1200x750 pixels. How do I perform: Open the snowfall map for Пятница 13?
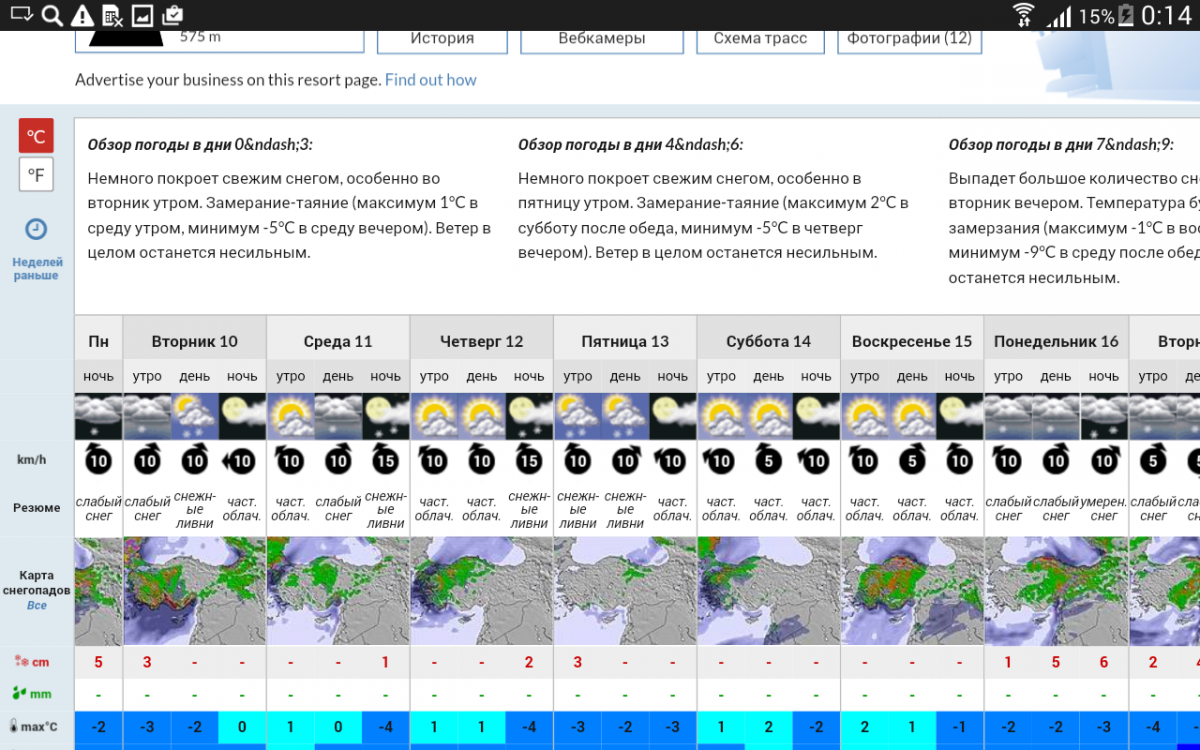pyautogui.click(x=625, y=591)
